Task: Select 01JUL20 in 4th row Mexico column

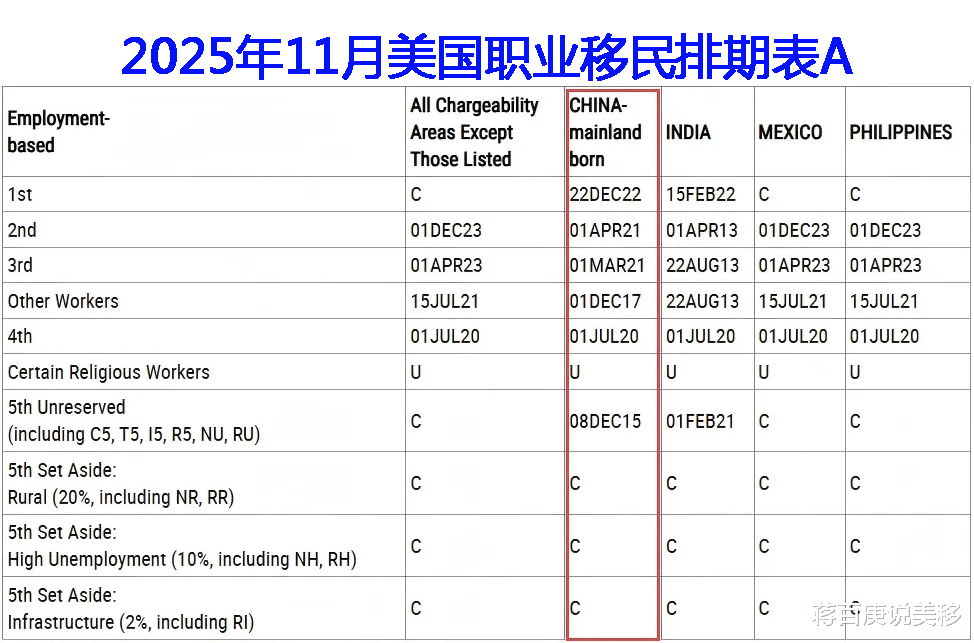Action: click(793, 336)
